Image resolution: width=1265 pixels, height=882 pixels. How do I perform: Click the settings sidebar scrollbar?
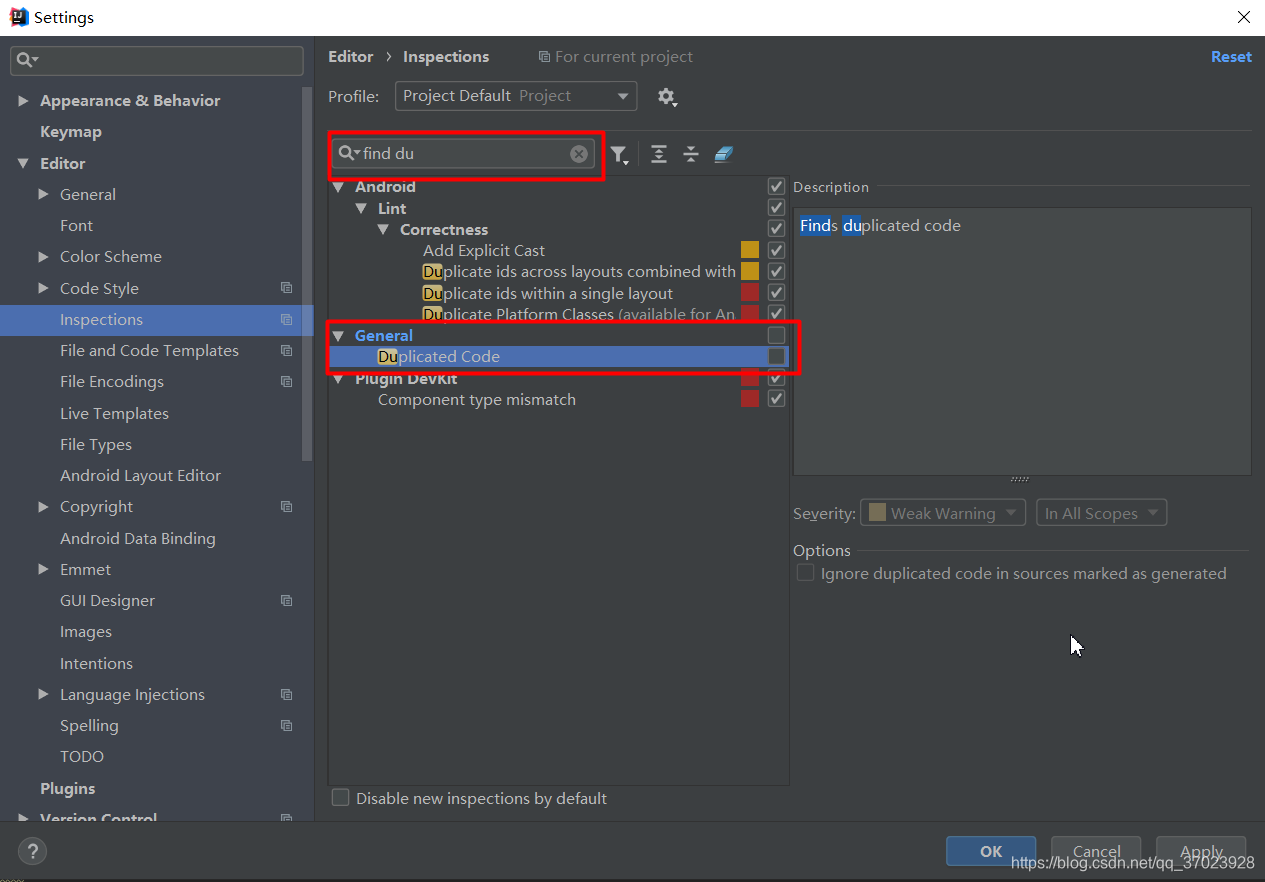click(x=308, y=272)
